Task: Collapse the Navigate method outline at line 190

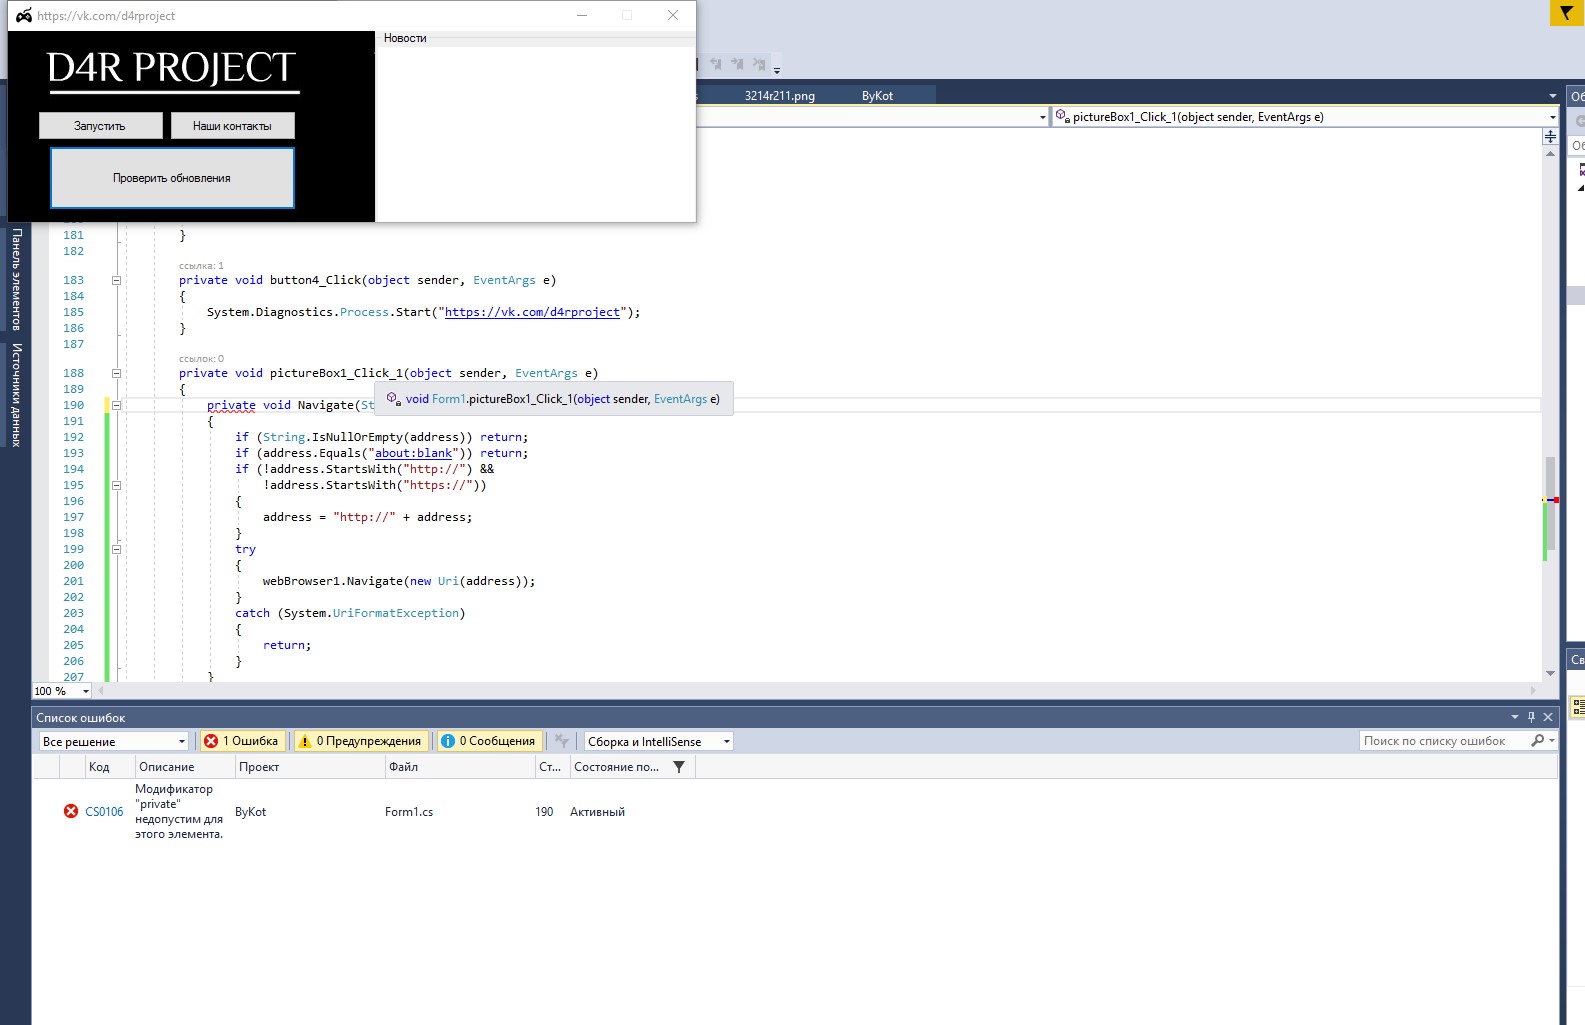Action: tap(116, 406)
